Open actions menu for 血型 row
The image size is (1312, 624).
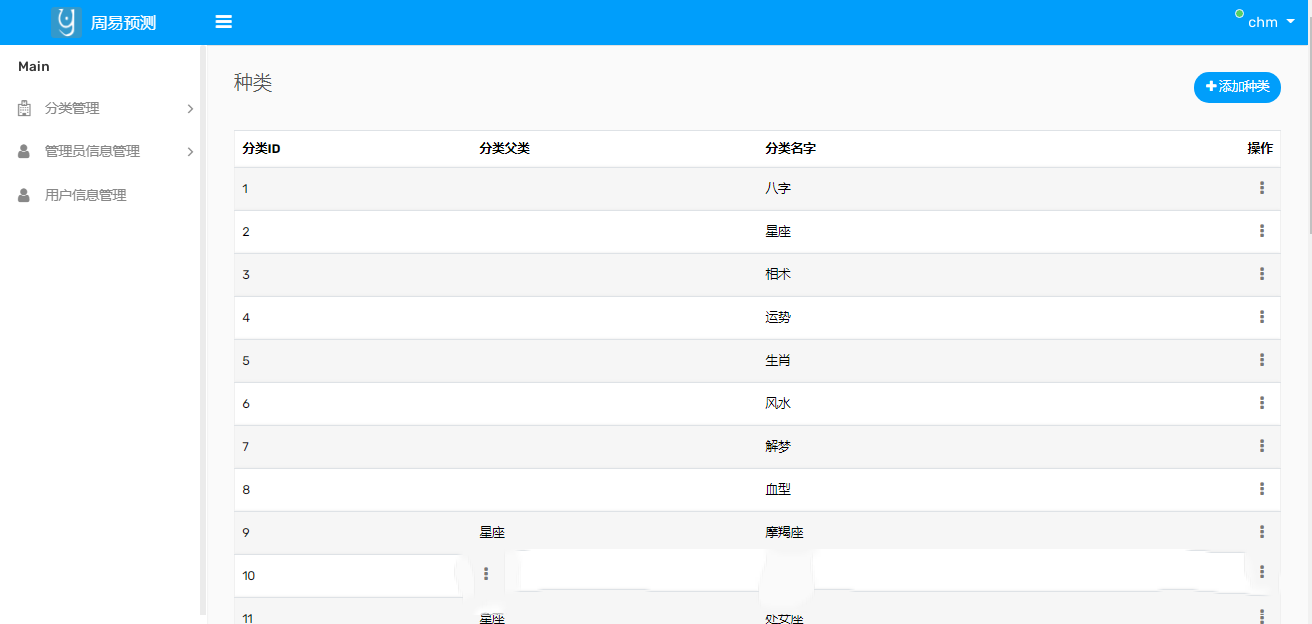(x=1261, y=489)
